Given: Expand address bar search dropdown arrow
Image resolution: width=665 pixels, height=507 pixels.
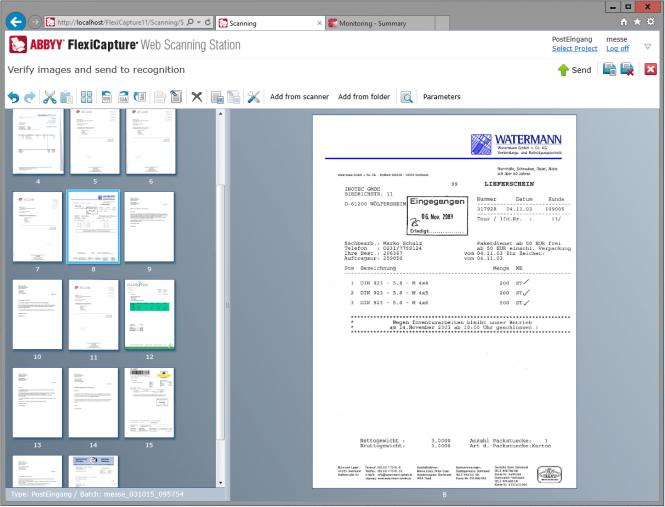Looking at the screenshot, I should tap(198, 22).
